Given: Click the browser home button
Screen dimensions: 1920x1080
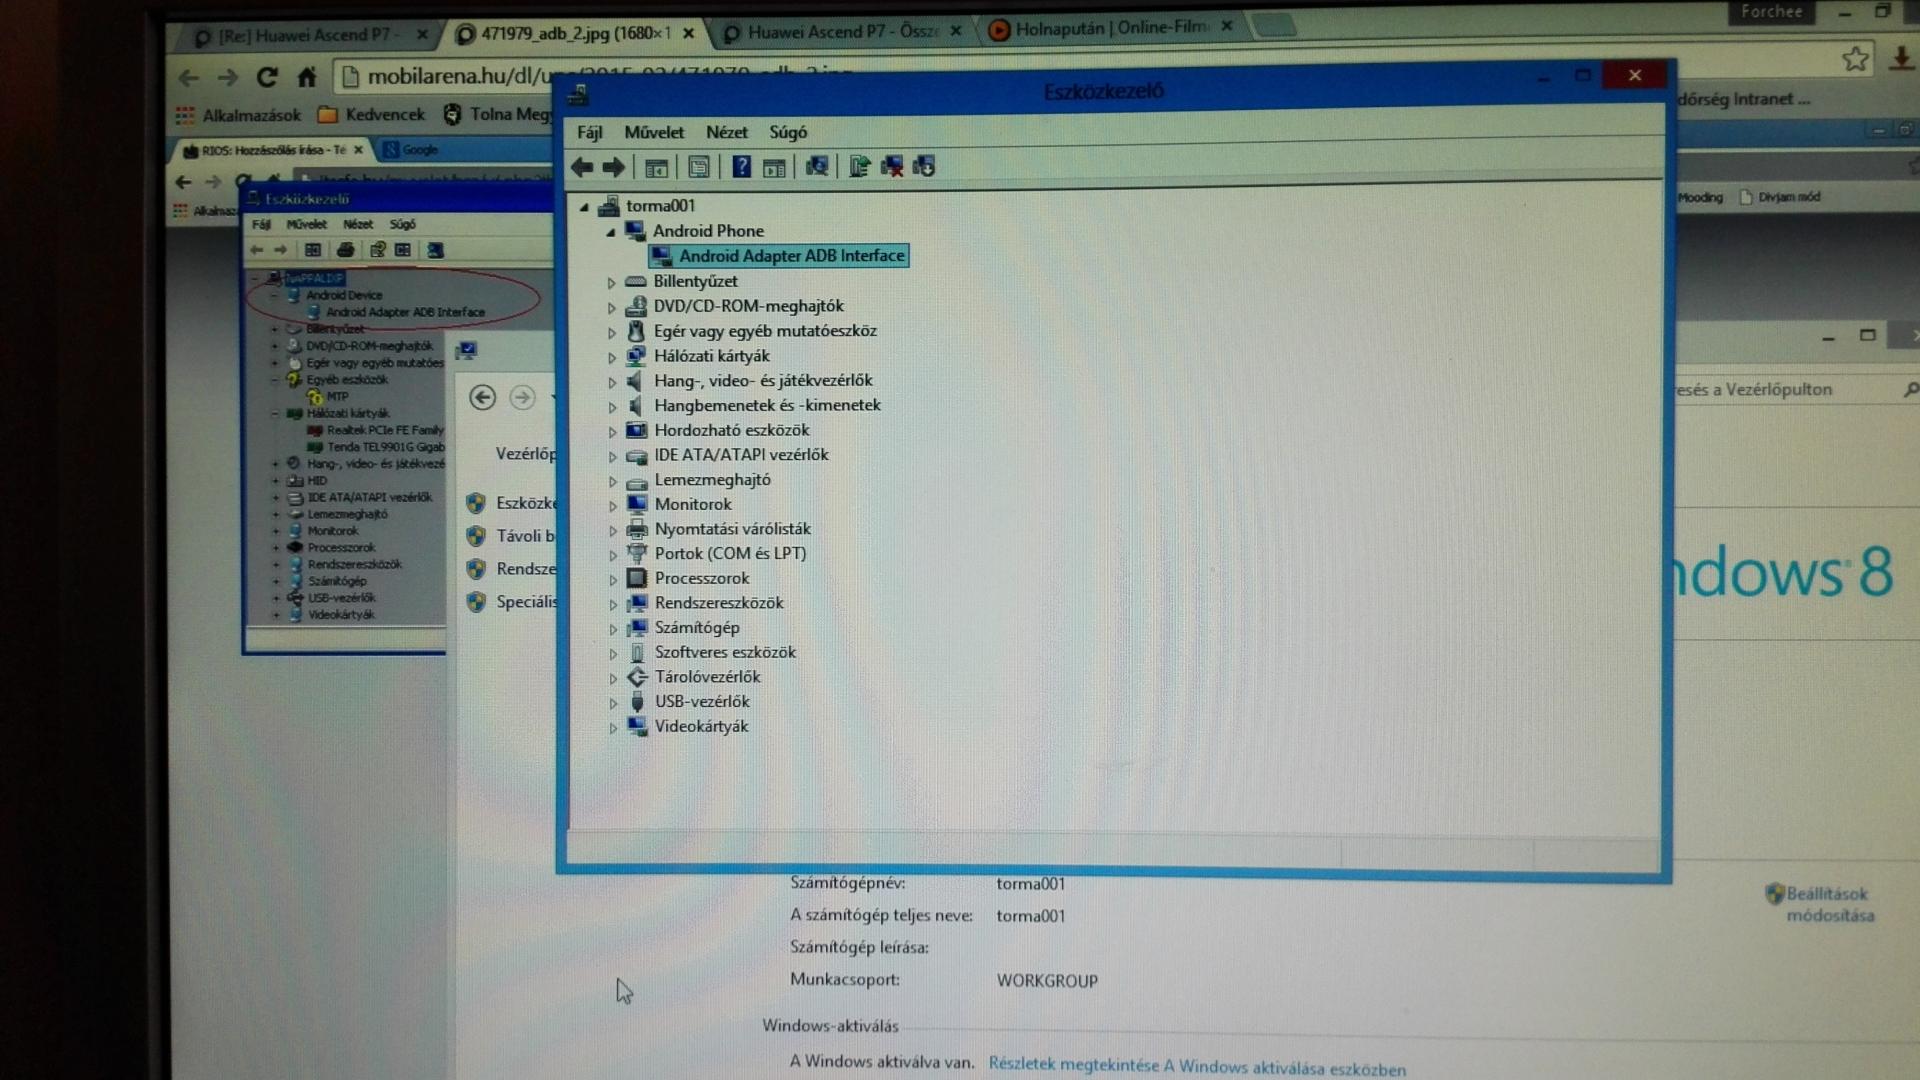Looking at the screenshot, I should pos(307,77).
